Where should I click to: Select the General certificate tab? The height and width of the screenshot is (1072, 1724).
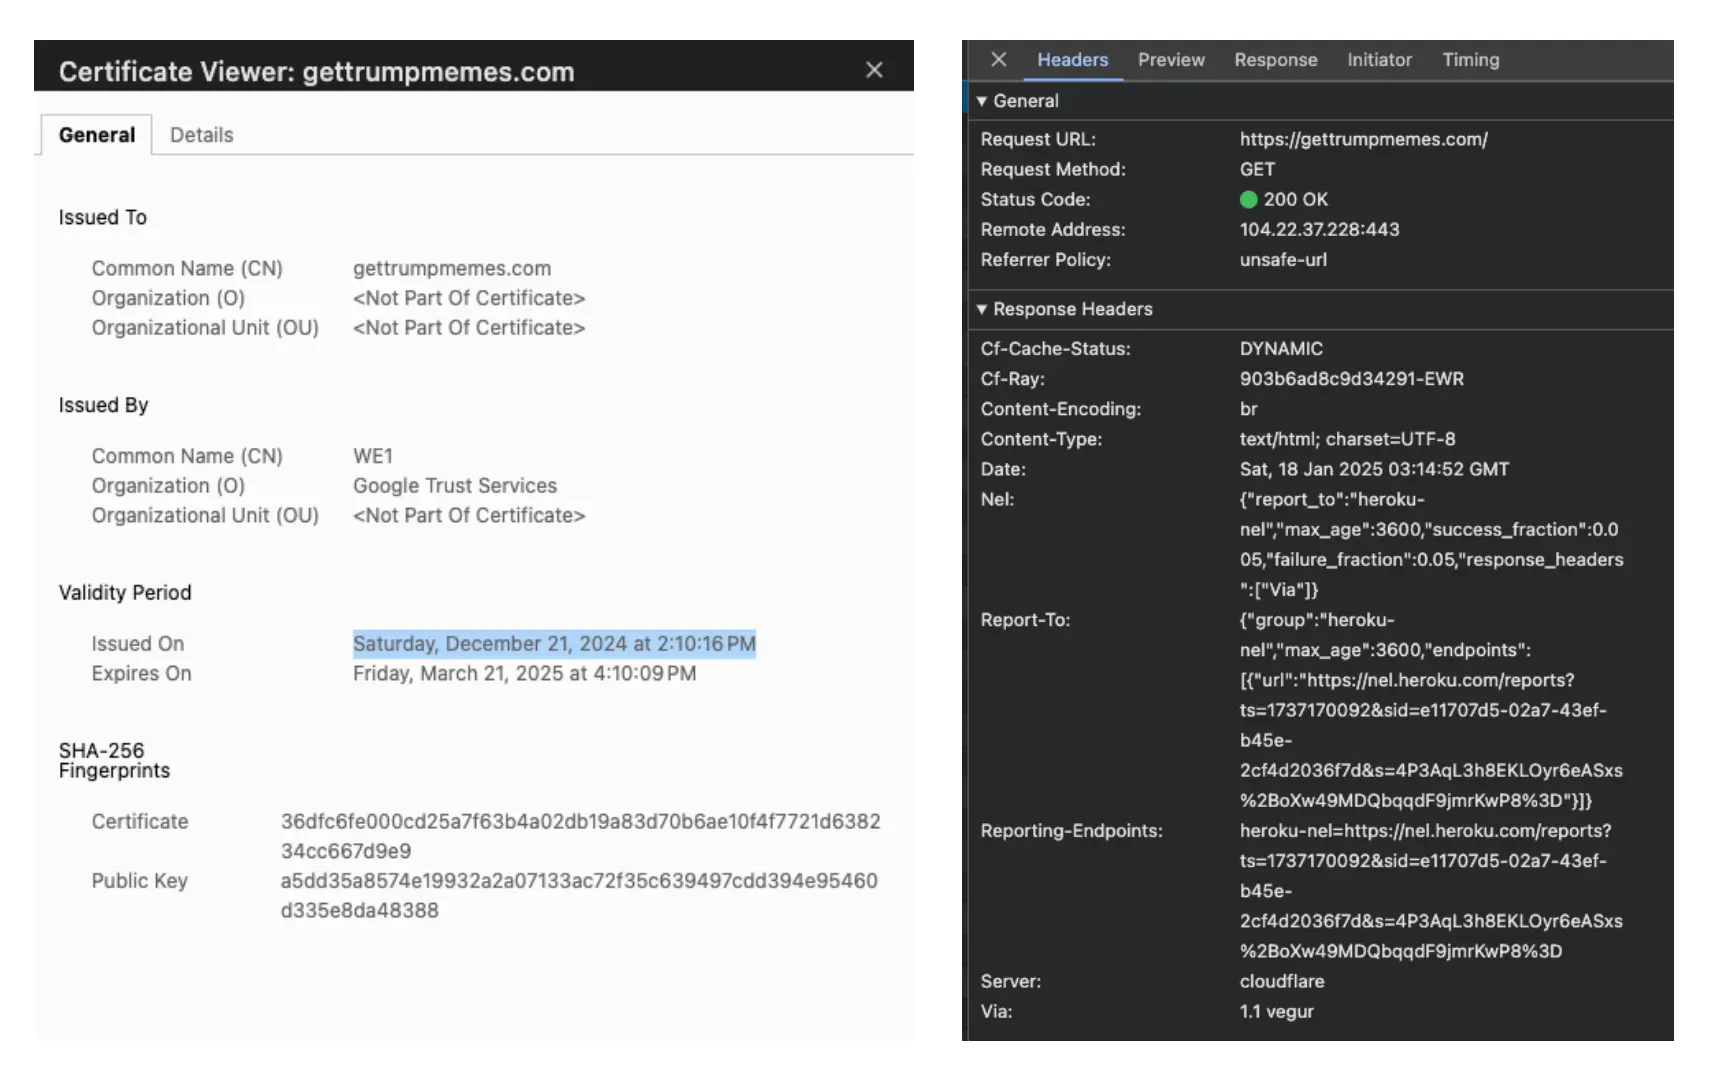tap(97, 135)
